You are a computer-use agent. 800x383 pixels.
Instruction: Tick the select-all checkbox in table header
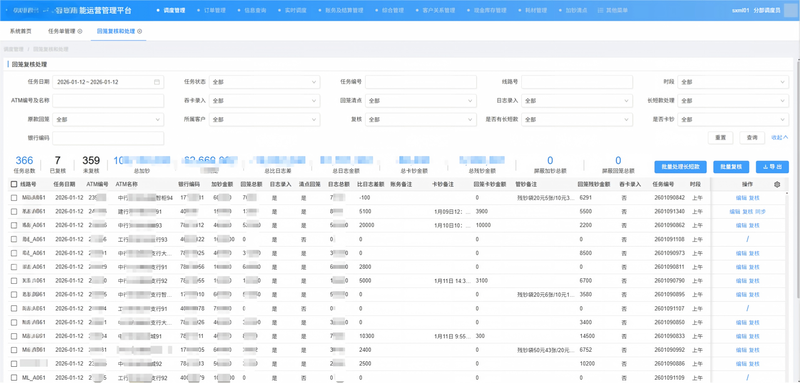click(14, 184)
